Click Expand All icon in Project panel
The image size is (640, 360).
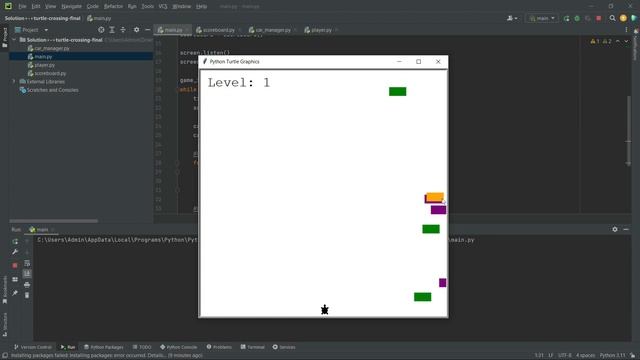(112, 30)
